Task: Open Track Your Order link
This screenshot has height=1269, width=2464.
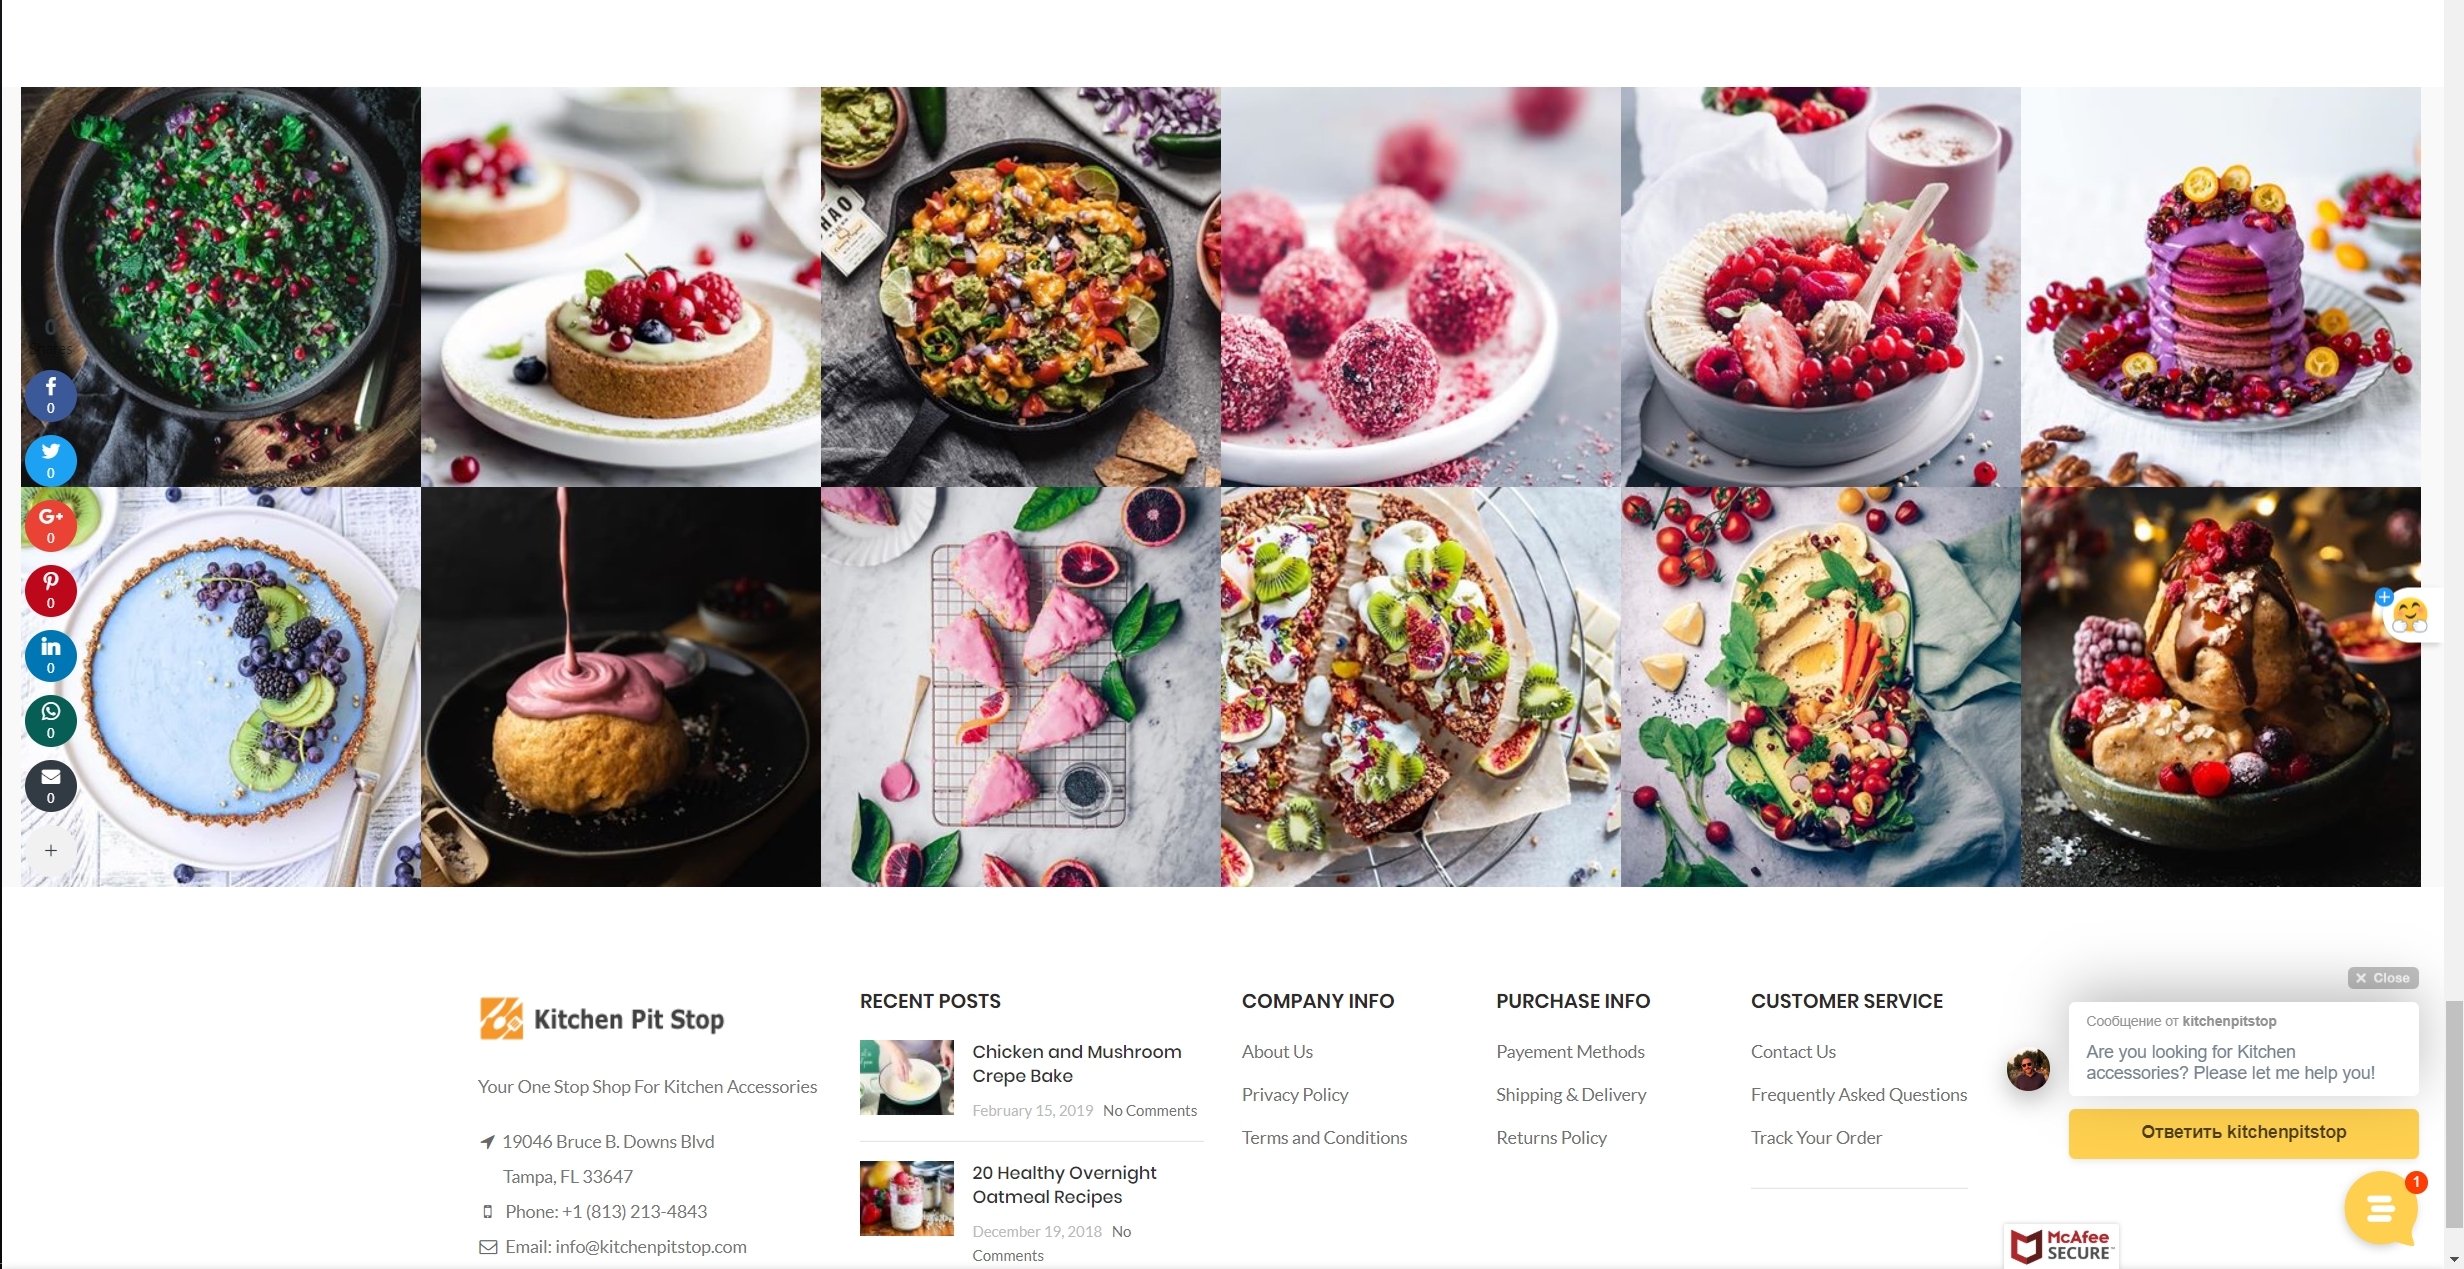Action: click(x=1815, y=1138)
